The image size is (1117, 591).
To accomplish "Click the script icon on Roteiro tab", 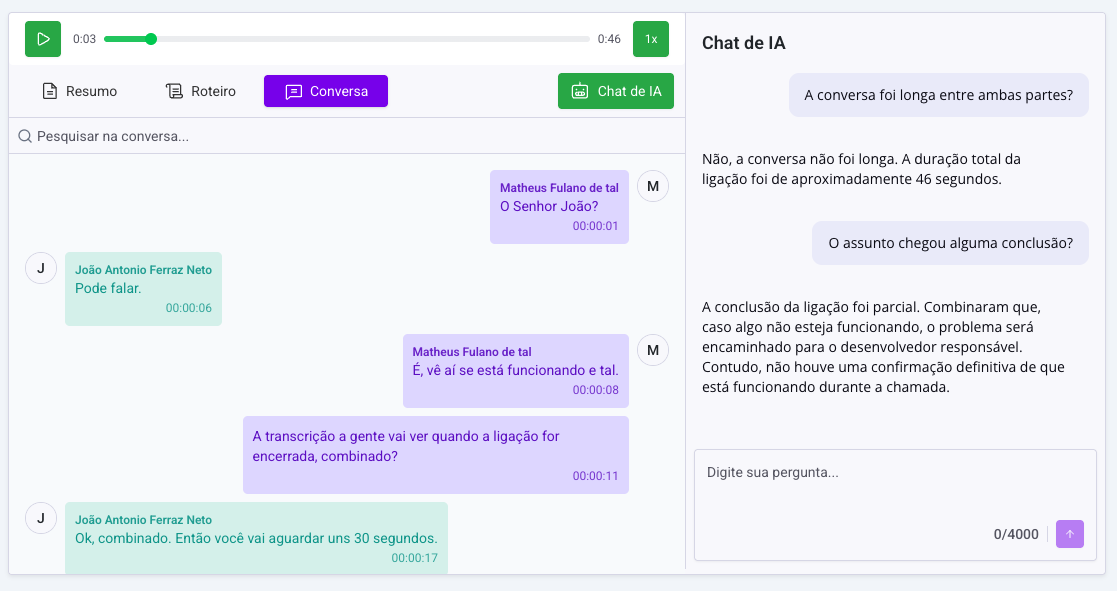I will click(x=174, y=91).
